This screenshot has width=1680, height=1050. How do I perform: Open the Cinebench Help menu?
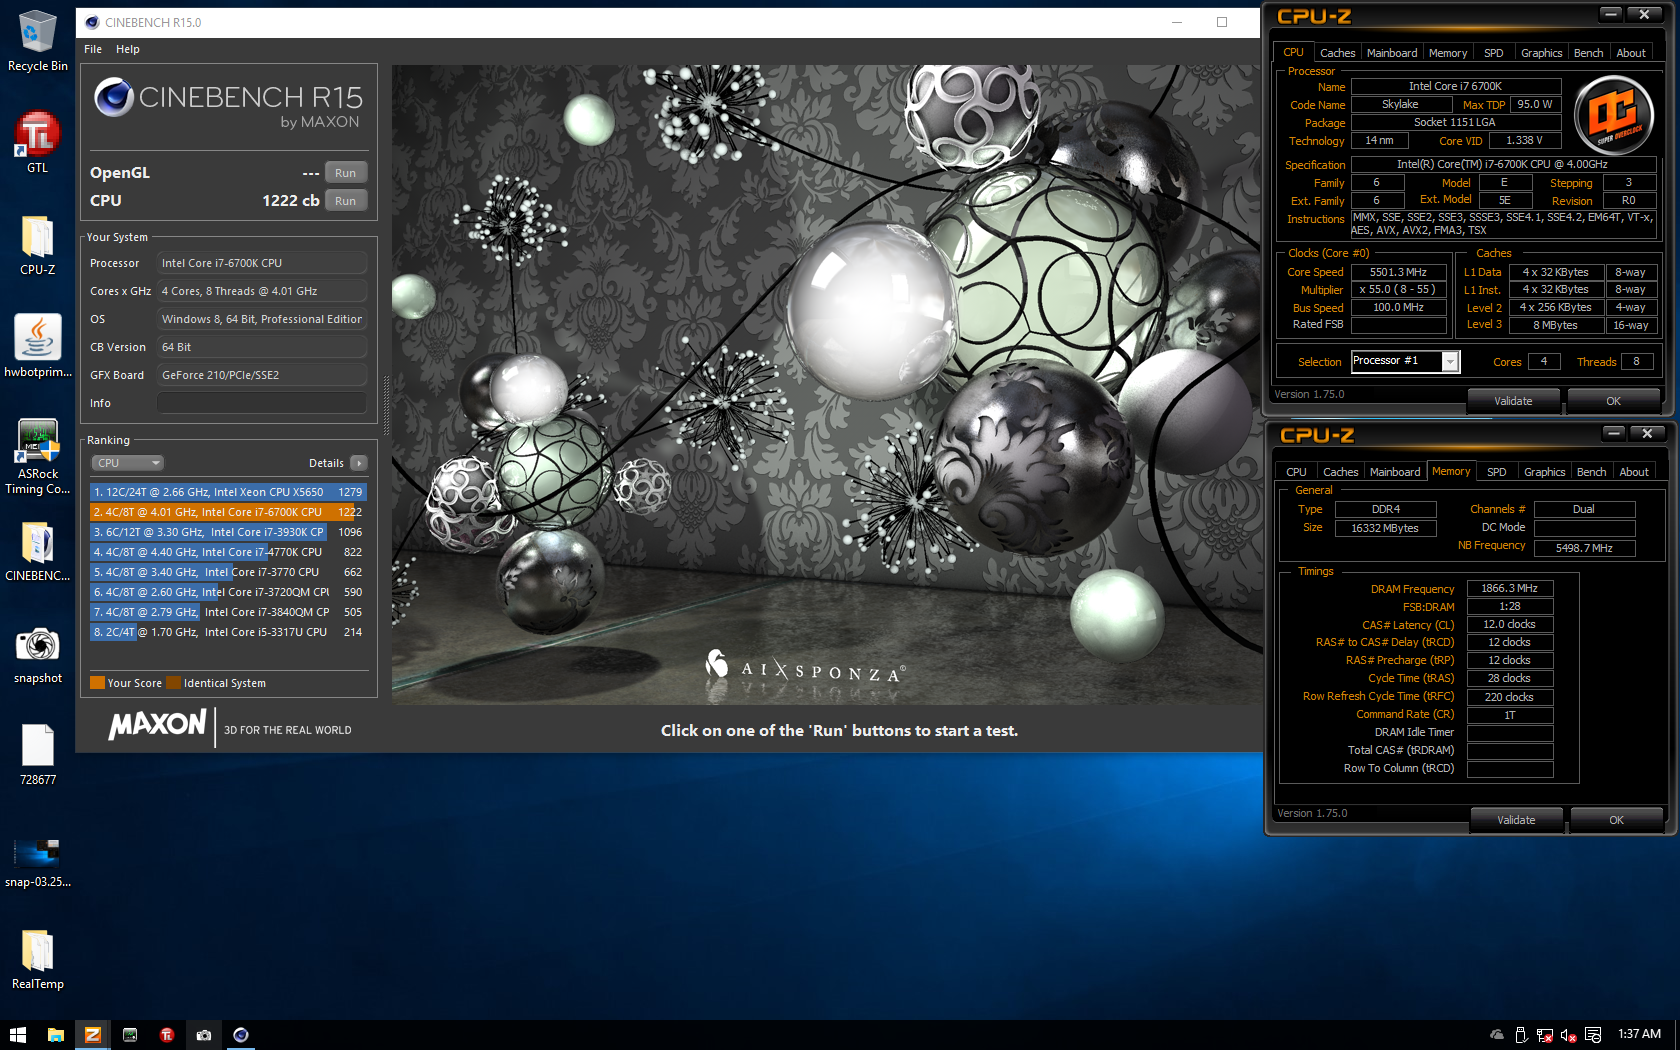[128, 49]
